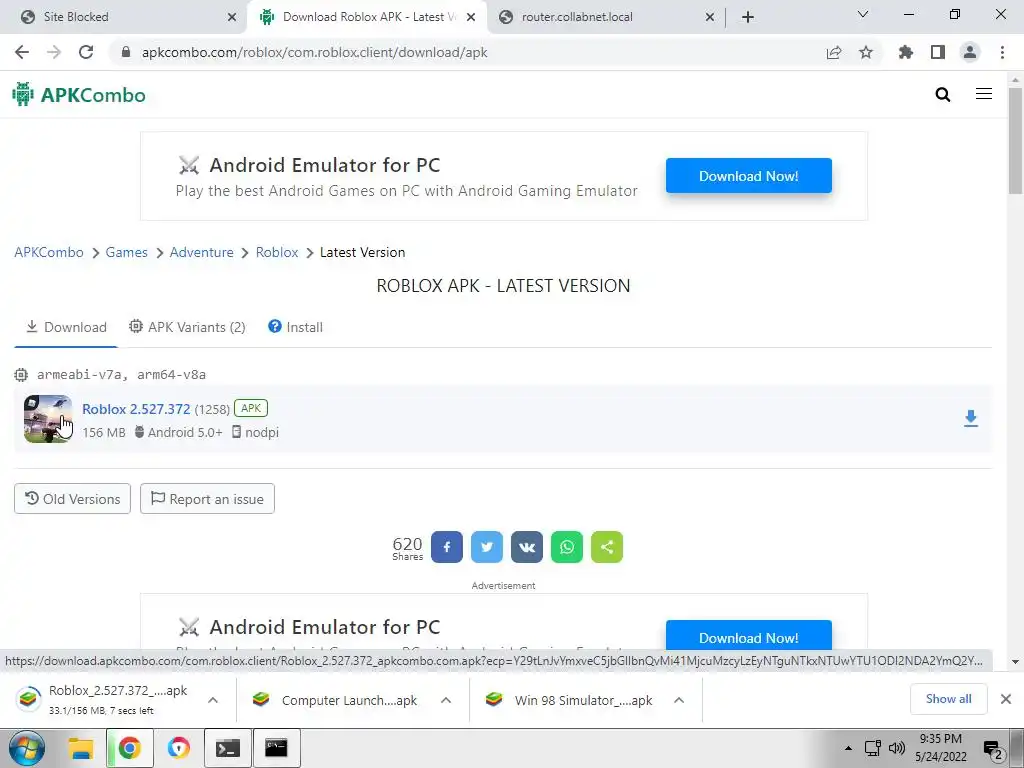This screenshot has height=768, width=1024.
Task: Go to Games breadcrumb link
Action: [x=127, y=252]
